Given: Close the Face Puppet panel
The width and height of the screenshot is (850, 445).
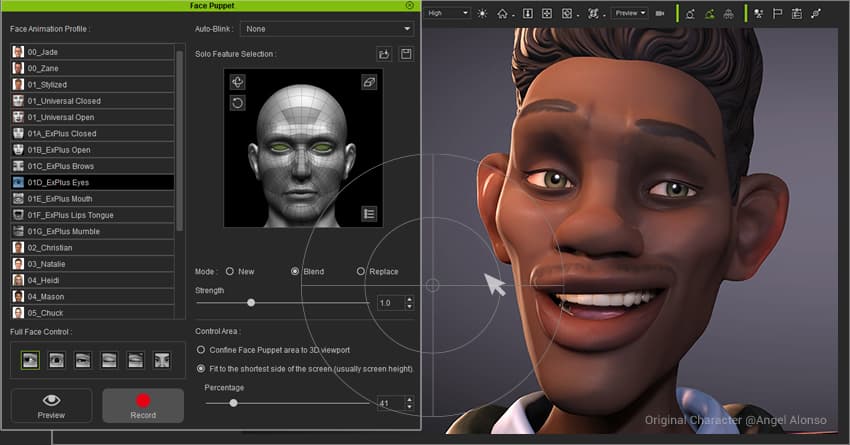Looking at the screenshot, I should pos(410,5).
